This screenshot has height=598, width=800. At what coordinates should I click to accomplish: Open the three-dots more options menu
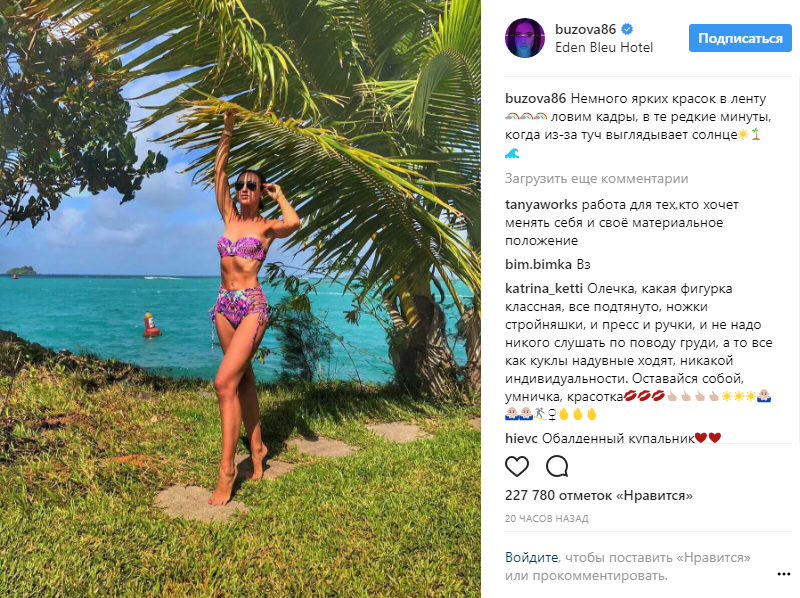[x=783, y=574]
